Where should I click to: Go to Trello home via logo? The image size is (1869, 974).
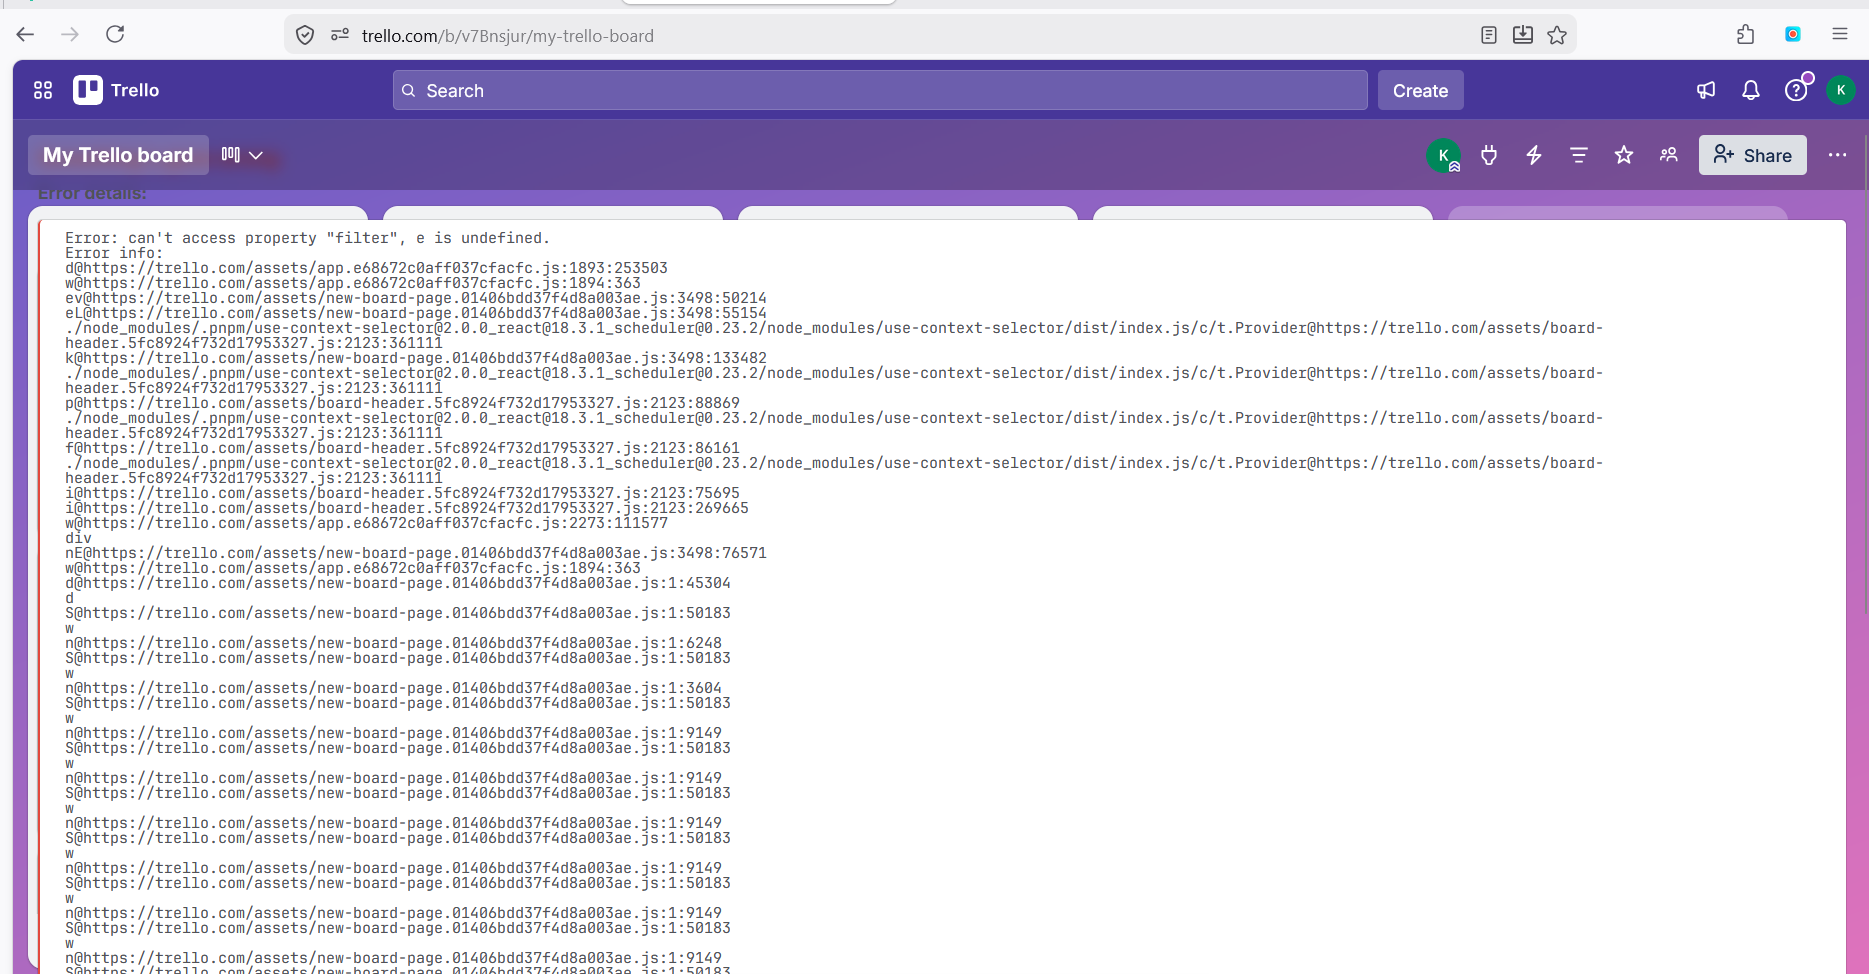point(116,90)
